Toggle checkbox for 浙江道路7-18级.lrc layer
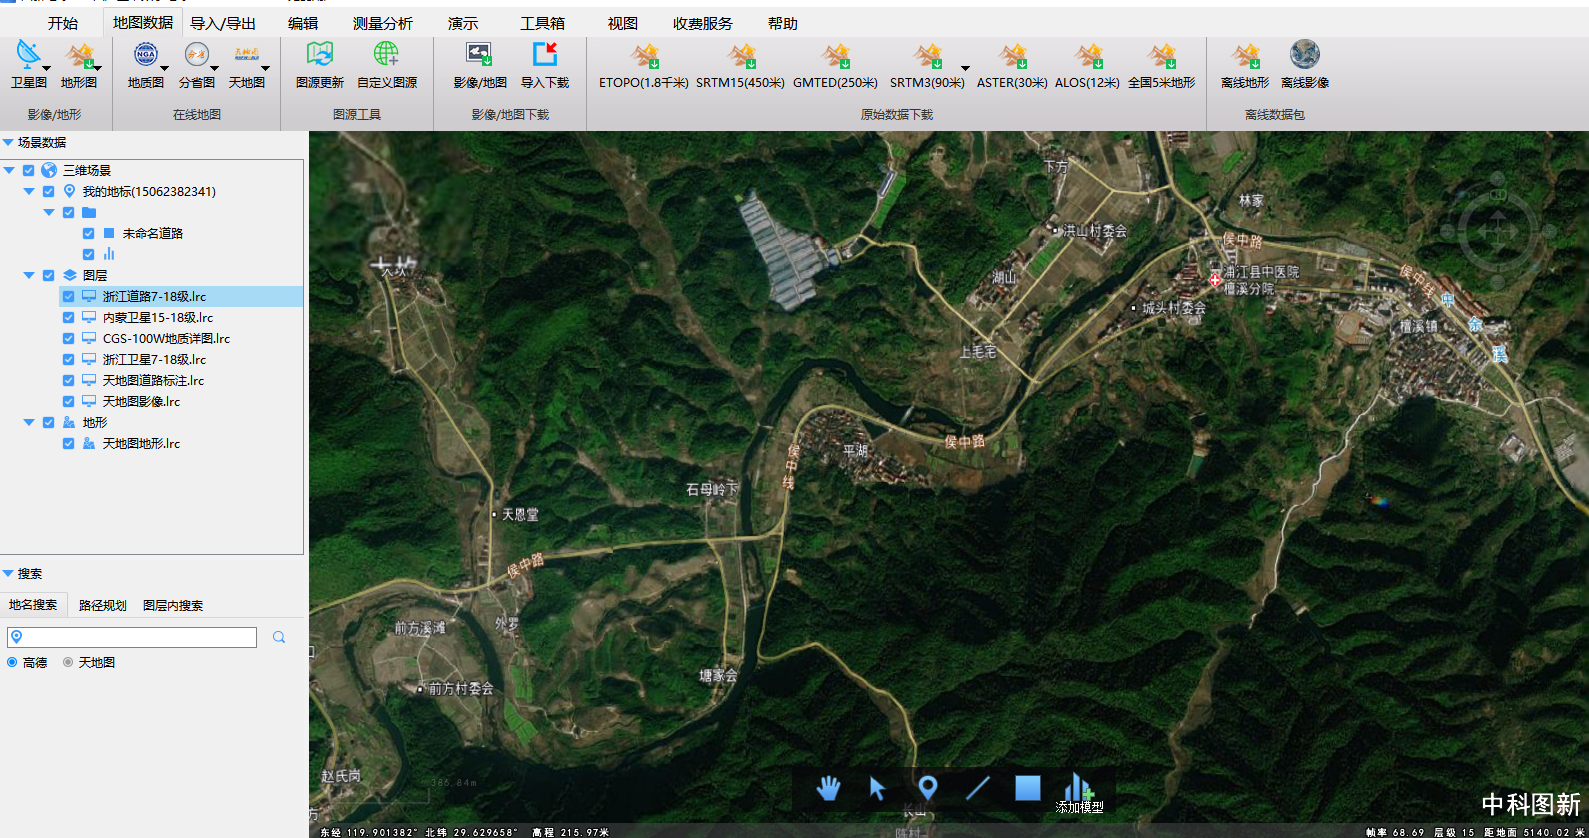The width and height of the screenshot is (1589, 838). tap(68, 296)
